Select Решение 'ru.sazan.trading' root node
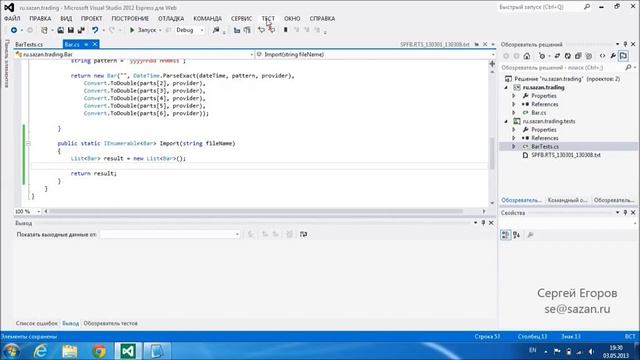 (567, 79)
